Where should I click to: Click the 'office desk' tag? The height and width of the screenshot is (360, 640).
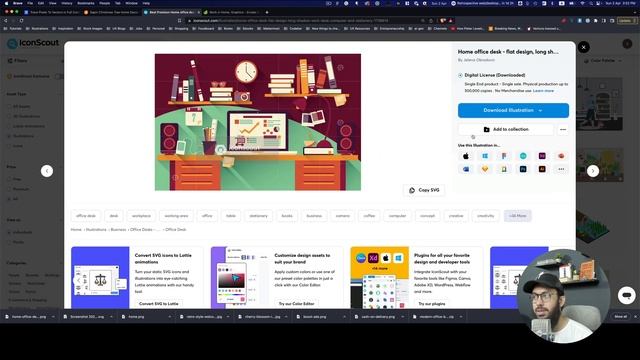click(86, 216)
